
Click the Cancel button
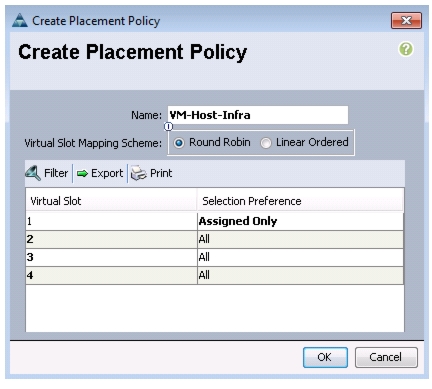(386, 357)
